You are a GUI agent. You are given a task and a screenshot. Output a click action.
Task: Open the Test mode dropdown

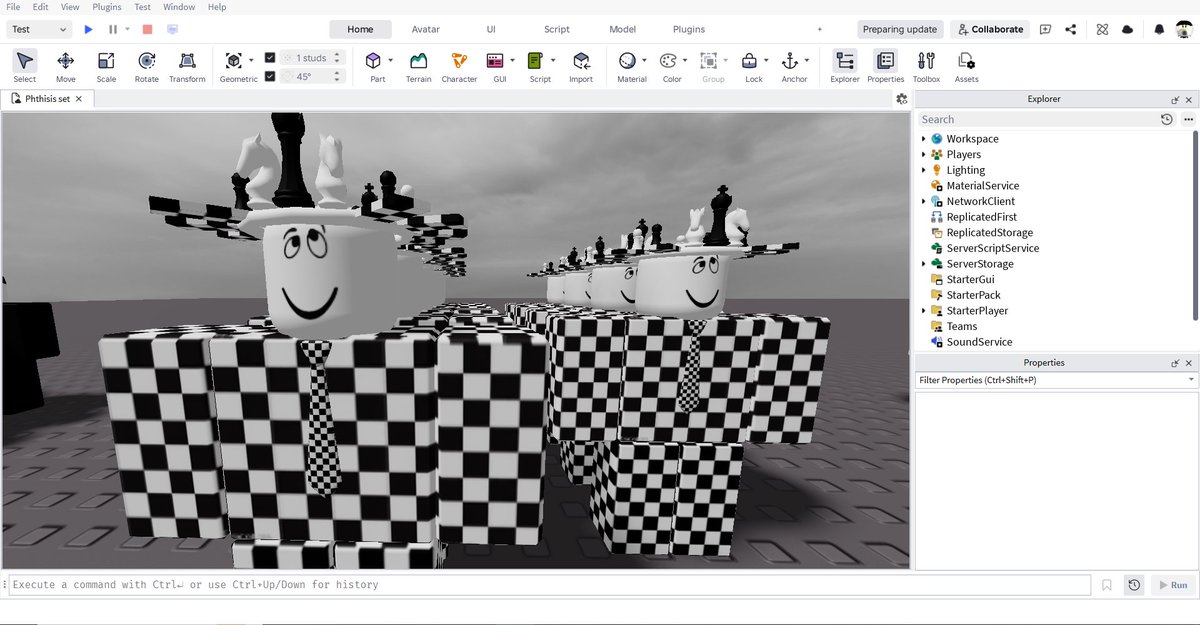click(39, 30)
